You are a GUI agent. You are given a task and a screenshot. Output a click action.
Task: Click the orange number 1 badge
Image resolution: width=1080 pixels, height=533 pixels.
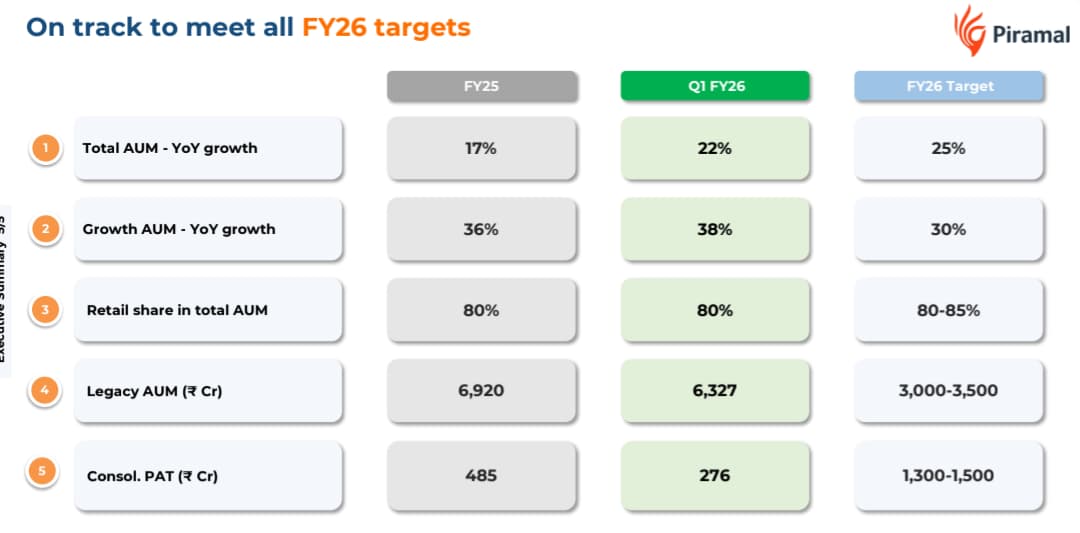coord(45,148)
